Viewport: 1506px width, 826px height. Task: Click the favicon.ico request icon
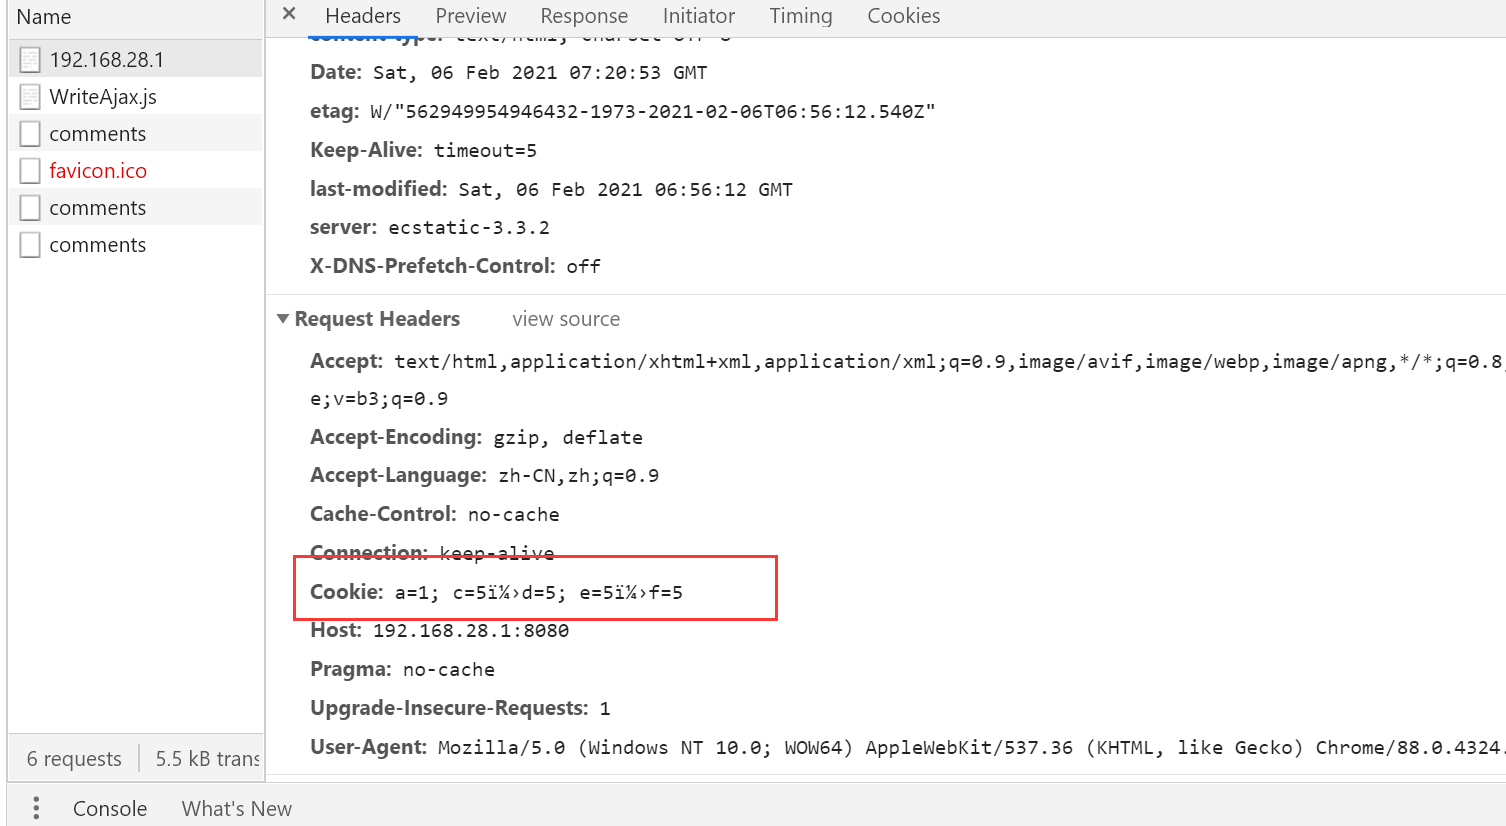click(30, 171)
